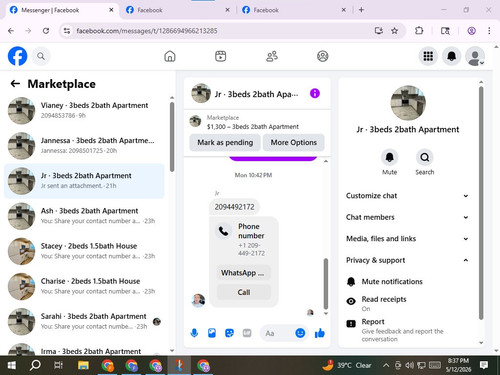This screenshot has height=375, width=500.
Task: Send a thumbs-up like
Action: pos(320,333)
